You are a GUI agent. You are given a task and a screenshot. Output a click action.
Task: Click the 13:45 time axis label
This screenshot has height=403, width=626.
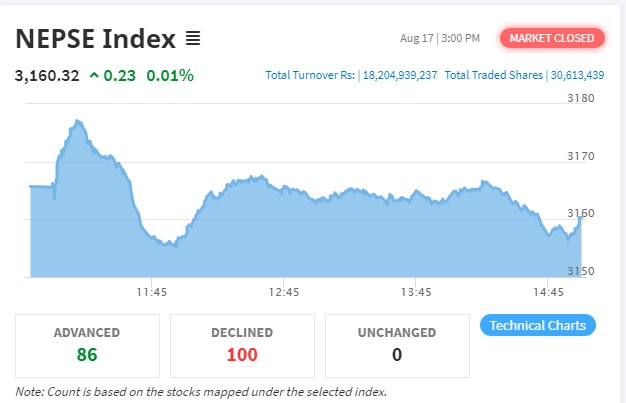416,292
